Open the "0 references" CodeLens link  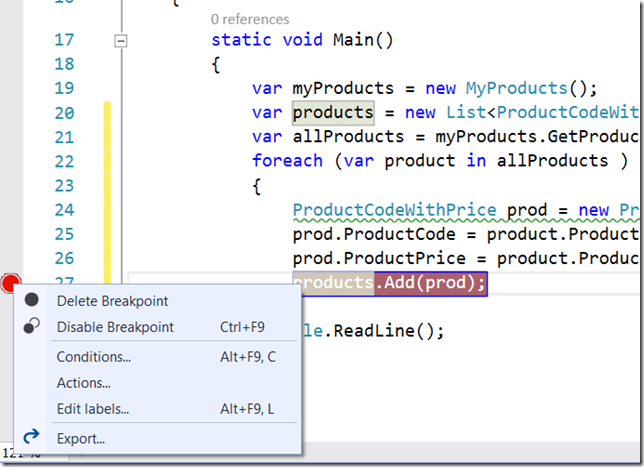[250, 19]
